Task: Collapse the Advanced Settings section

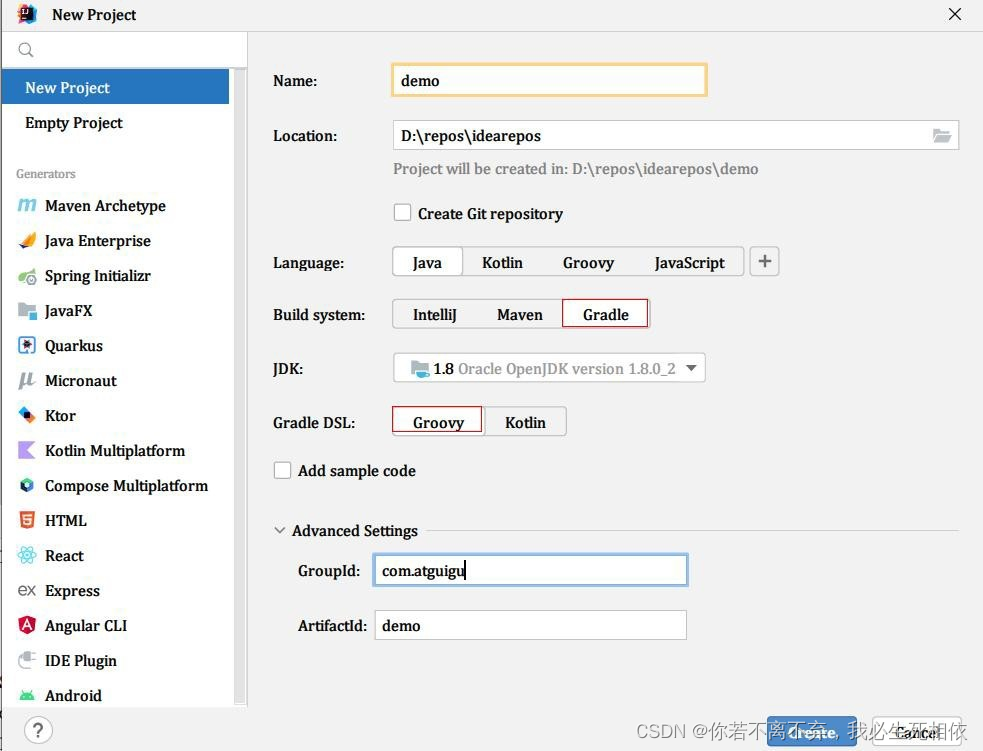Action: (x=279, y=531)
